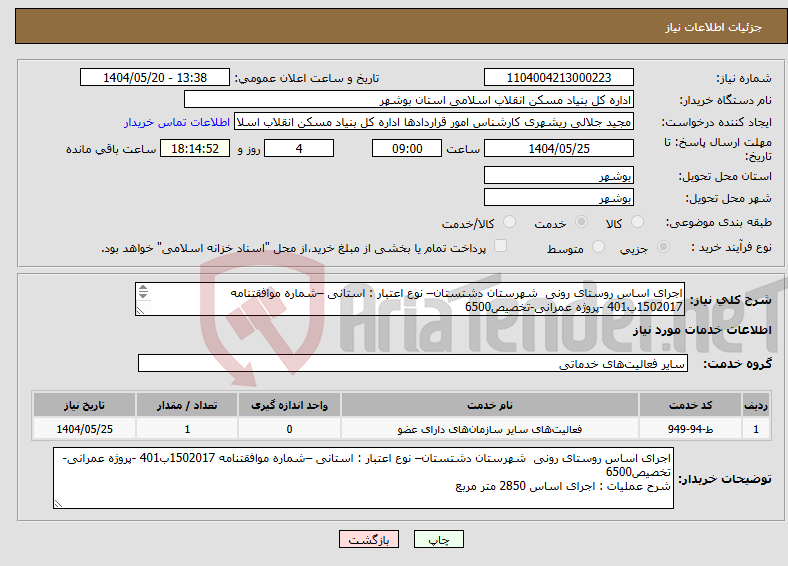Click the service code cell ط-94-949
Viewport: 788px width, 566px height.
(691, 429)
